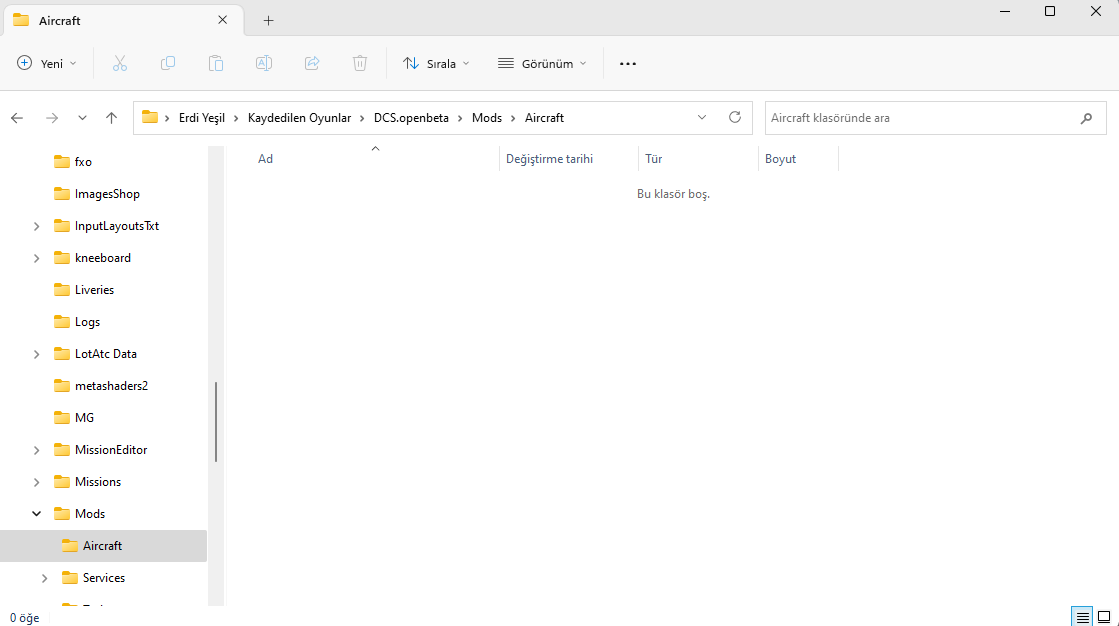The height and width of the screenshot is (626, 1119).
Task: Refresh the folder with the reload icon
Action: [734, 117]
